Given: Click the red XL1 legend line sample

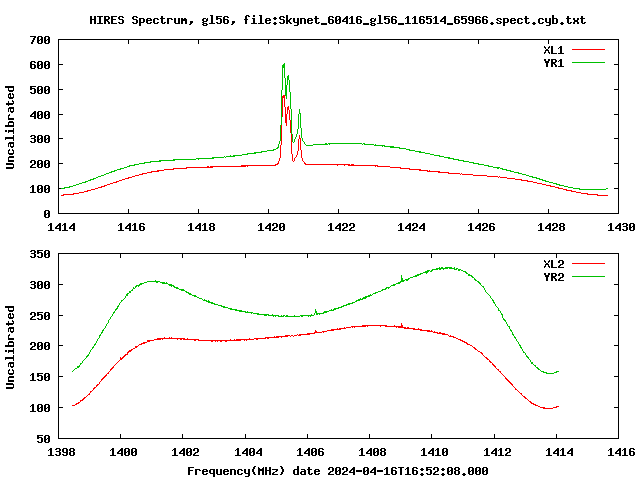Looking at the screenshot, I should [588, 50].
